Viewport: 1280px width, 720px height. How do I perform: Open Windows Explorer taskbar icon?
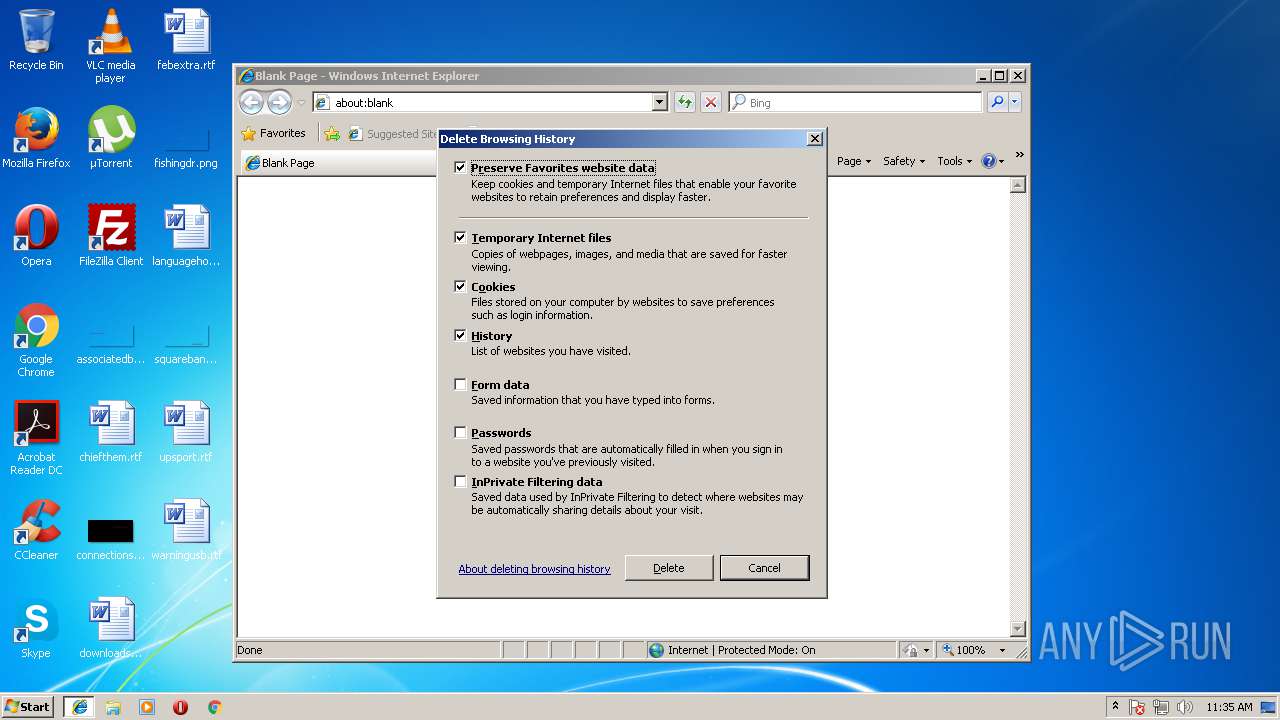tap(113, 707)
